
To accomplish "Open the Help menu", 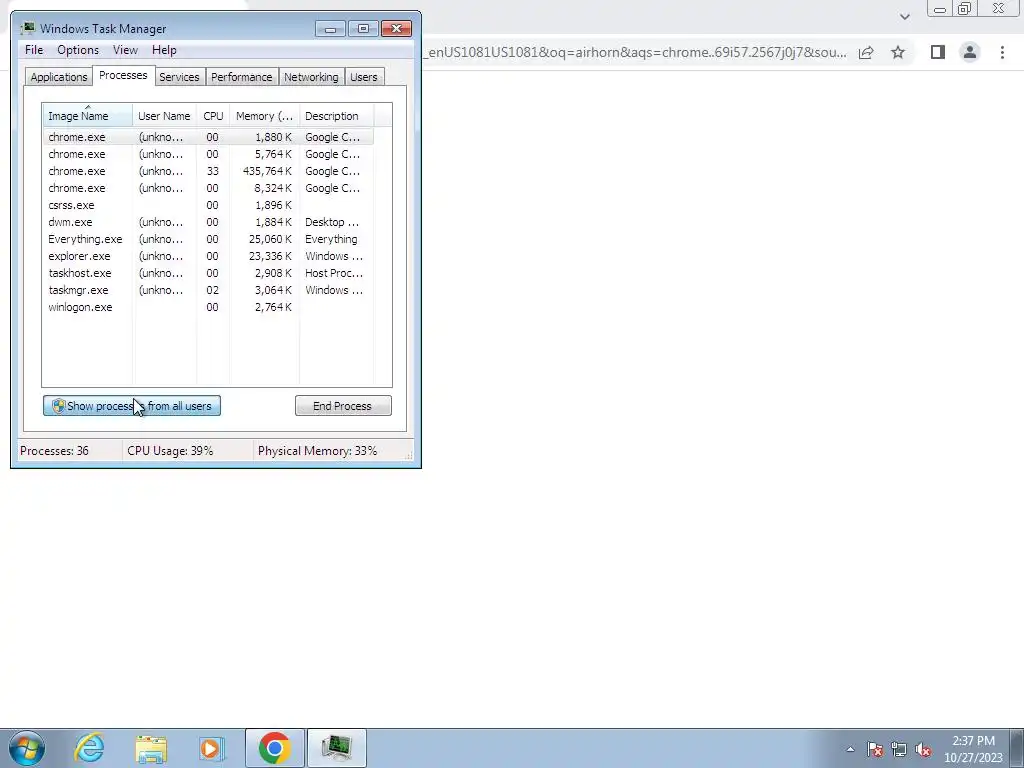I will point(164,50).
